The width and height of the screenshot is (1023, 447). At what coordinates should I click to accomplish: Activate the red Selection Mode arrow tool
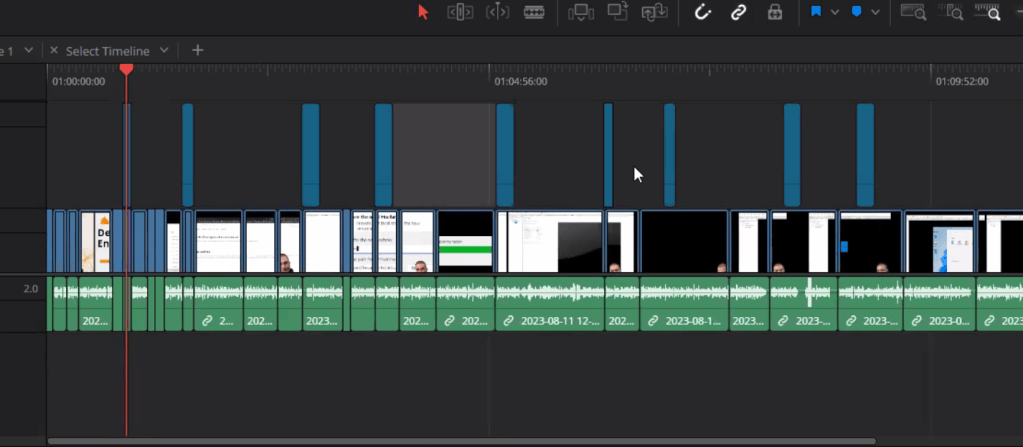coord(423,12)
